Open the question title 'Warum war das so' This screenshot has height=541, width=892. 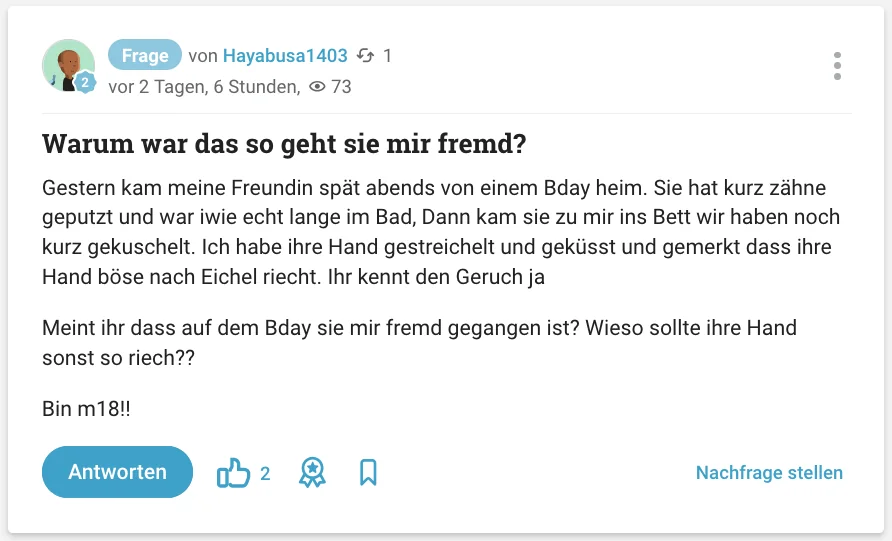[x=284, y=144]
